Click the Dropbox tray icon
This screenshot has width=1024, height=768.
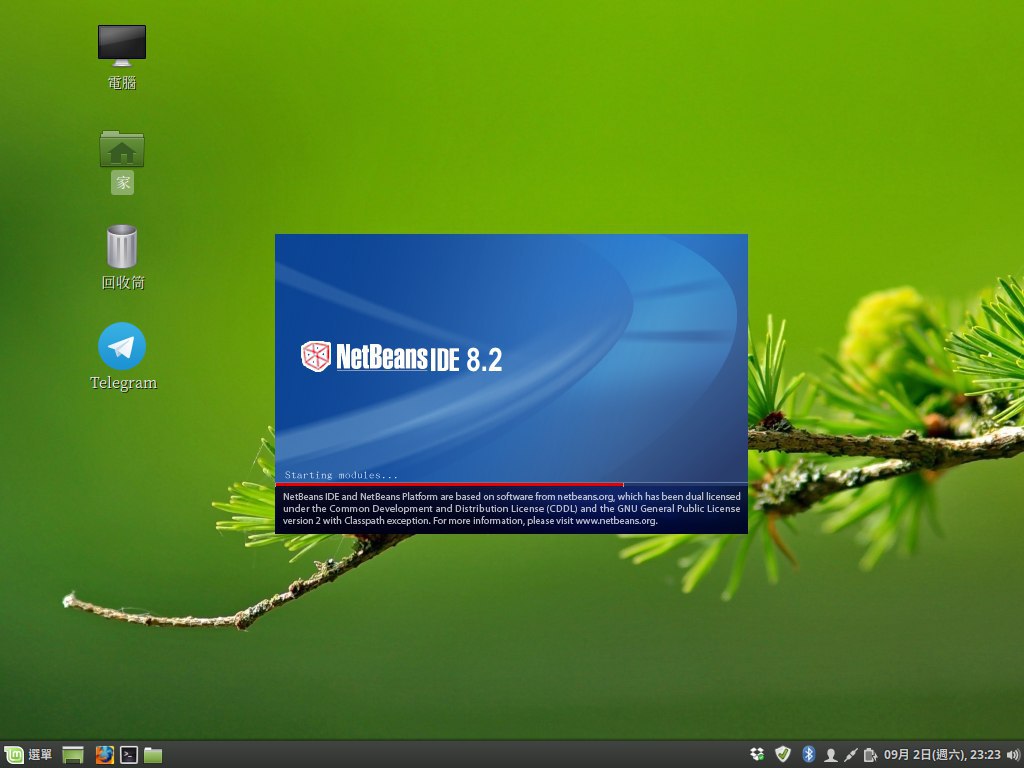757,754
